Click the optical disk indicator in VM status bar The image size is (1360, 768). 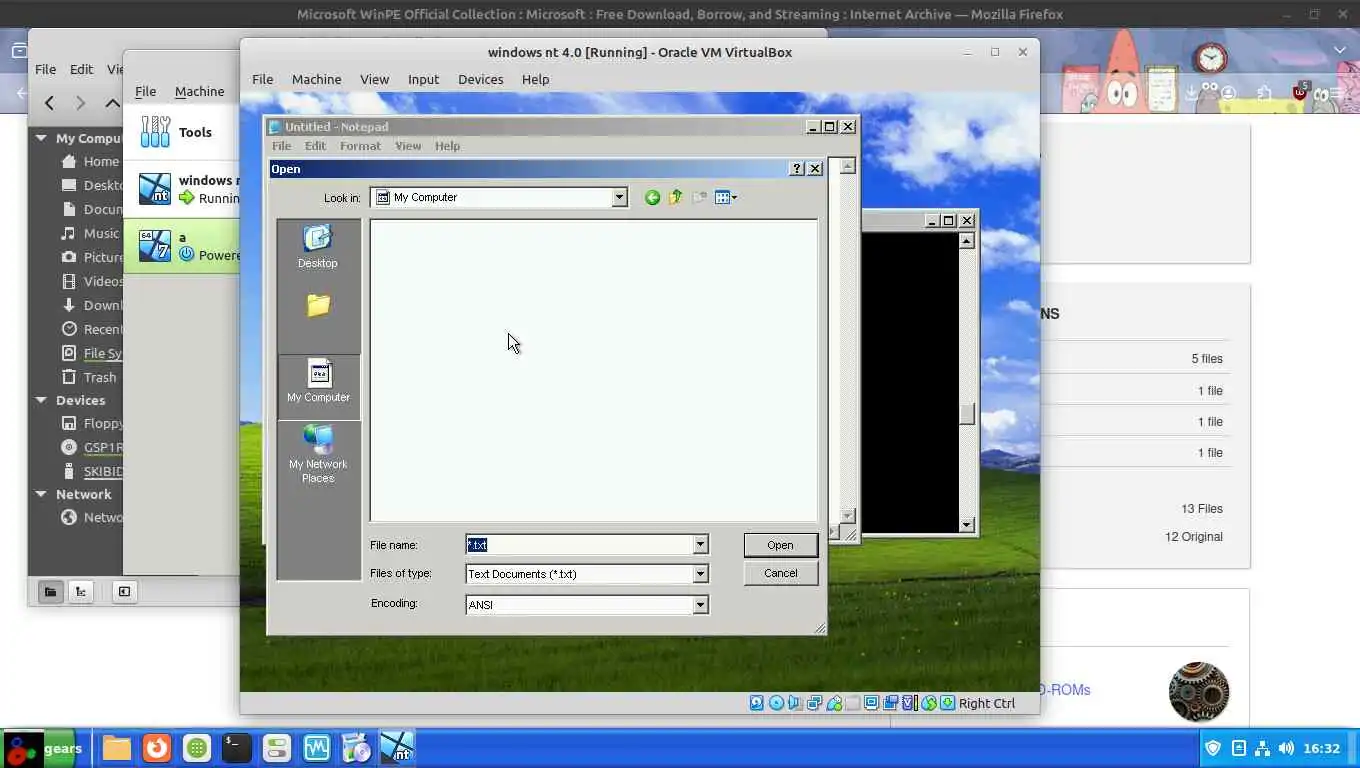point(776,703)
